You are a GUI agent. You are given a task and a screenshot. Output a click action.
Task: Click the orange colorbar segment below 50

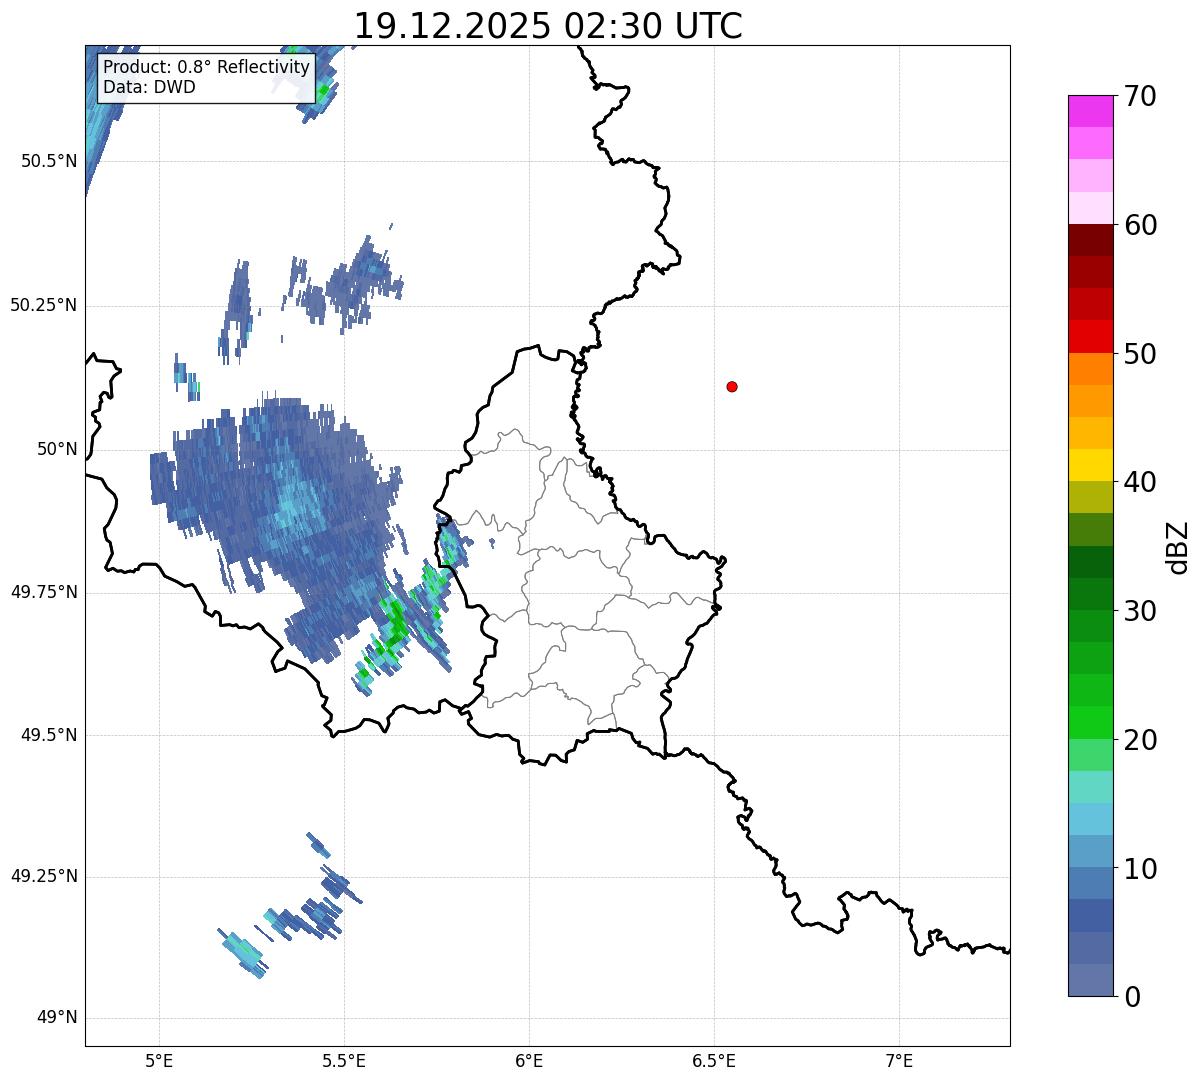tap(1090, 369)
